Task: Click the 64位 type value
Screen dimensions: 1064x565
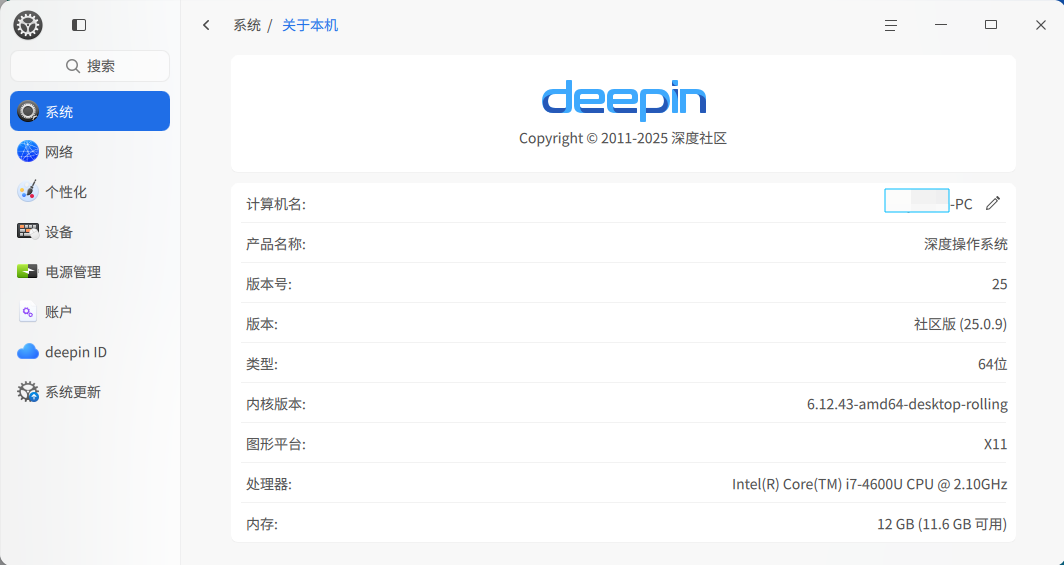Action: click(x=992, y=364)
